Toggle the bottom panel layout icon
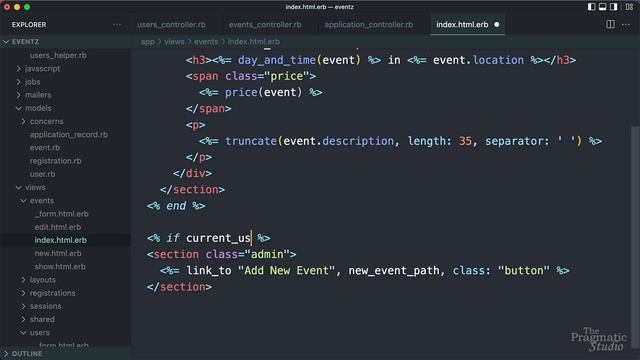The image size is (640, 360). pyautogui.click(x=602, y=7)
